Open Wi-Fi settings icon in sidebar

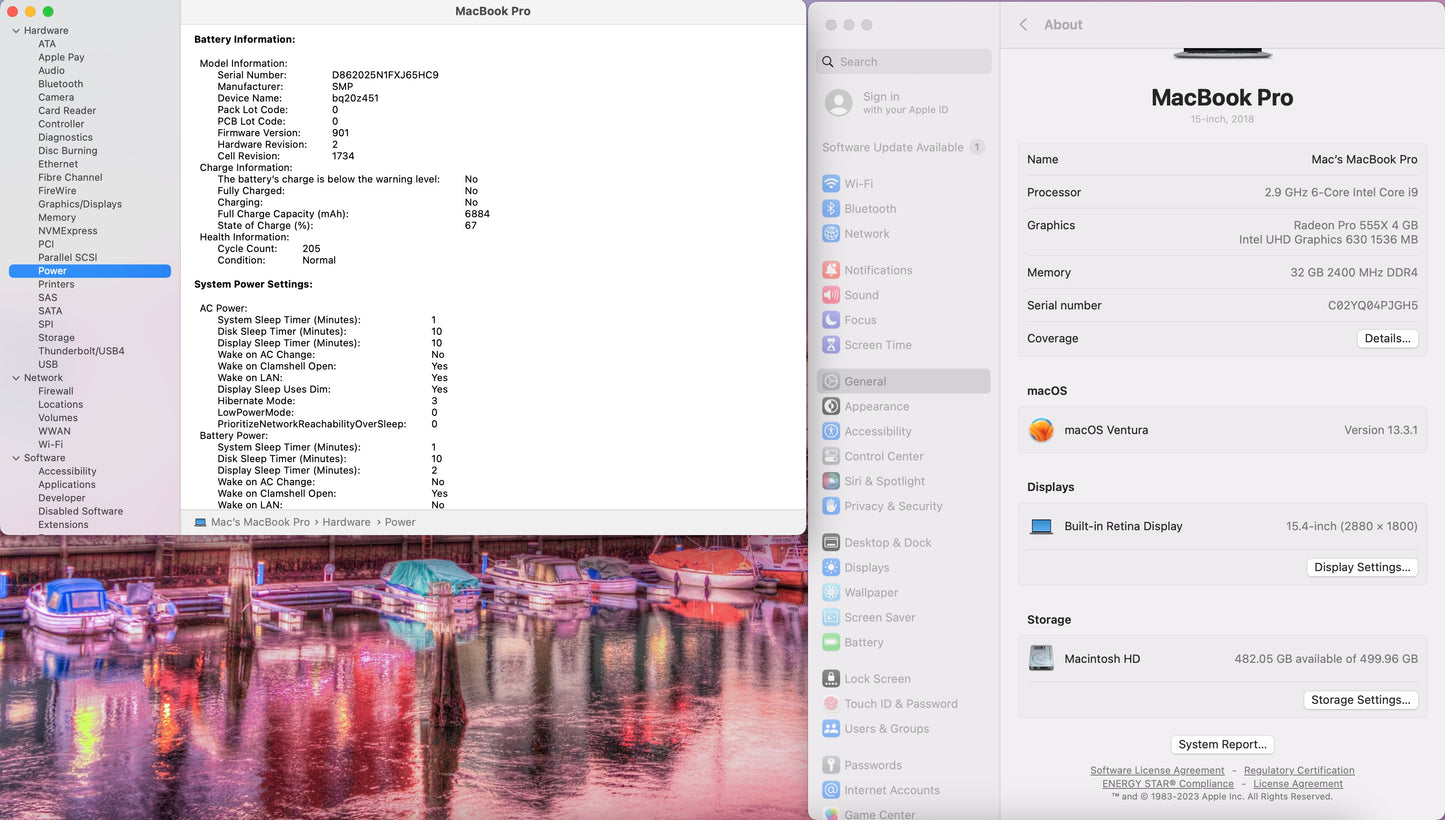831,184
